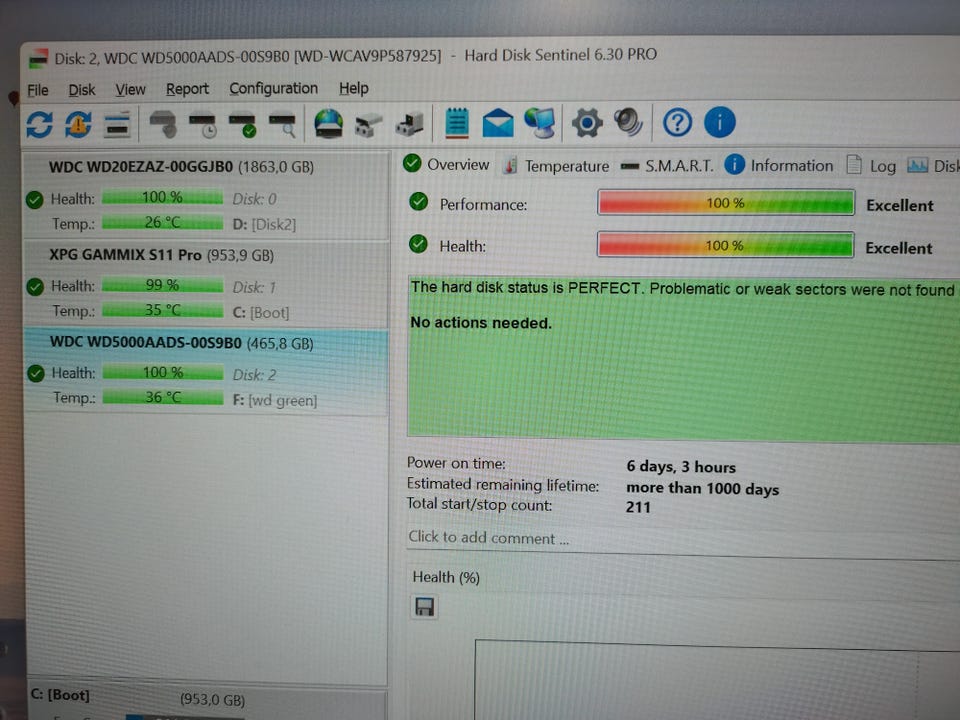The image size is (960, 720).
Task: Click the '6 days, 3 hours' power on value
Action: (x=681, y=467)
